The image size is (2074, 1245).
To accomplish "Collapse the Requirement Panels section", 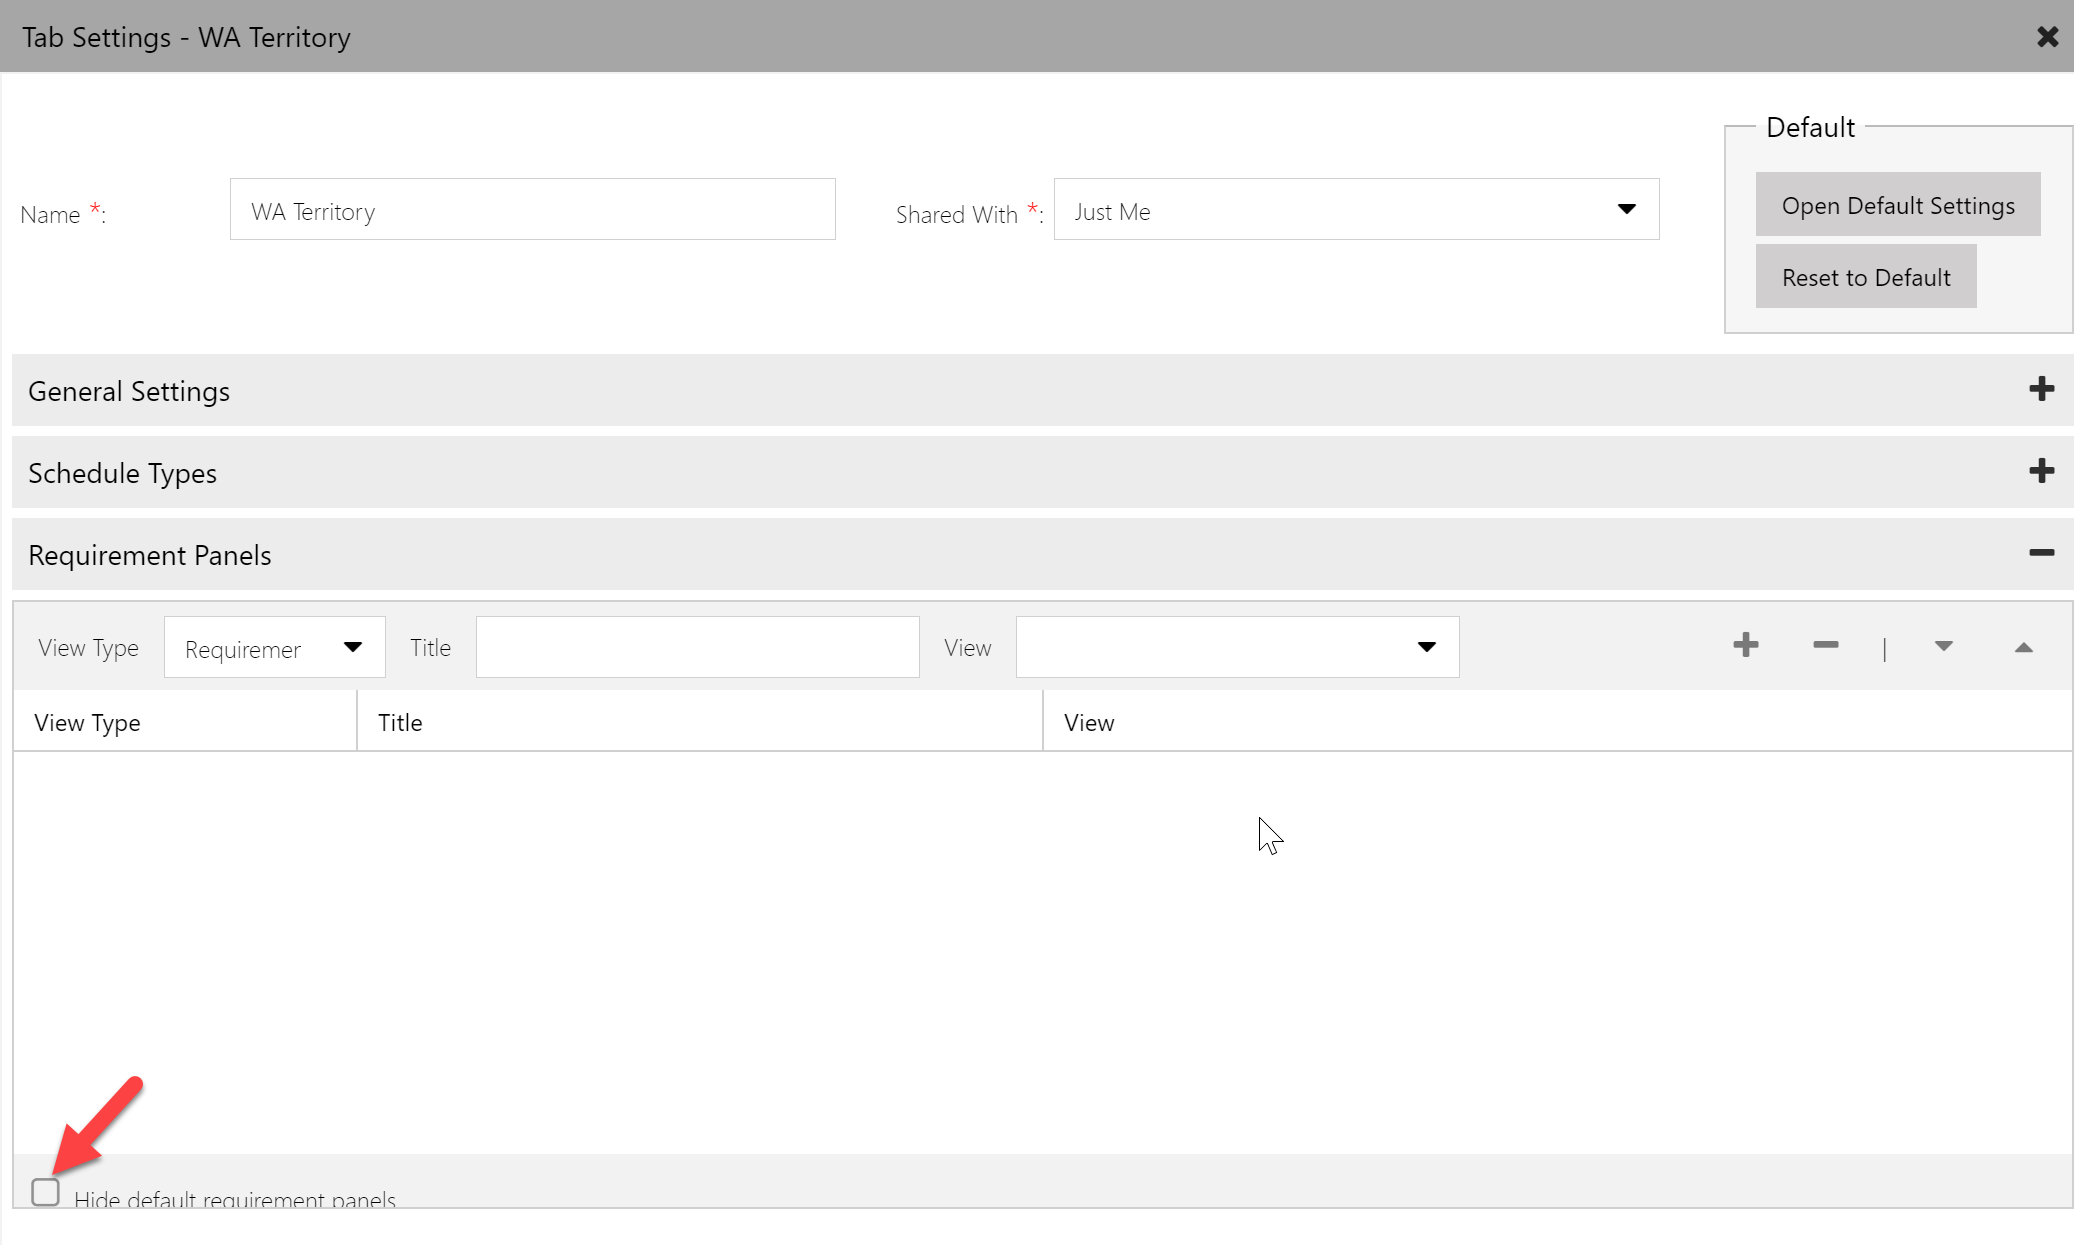I will [x=2042, y=553].
